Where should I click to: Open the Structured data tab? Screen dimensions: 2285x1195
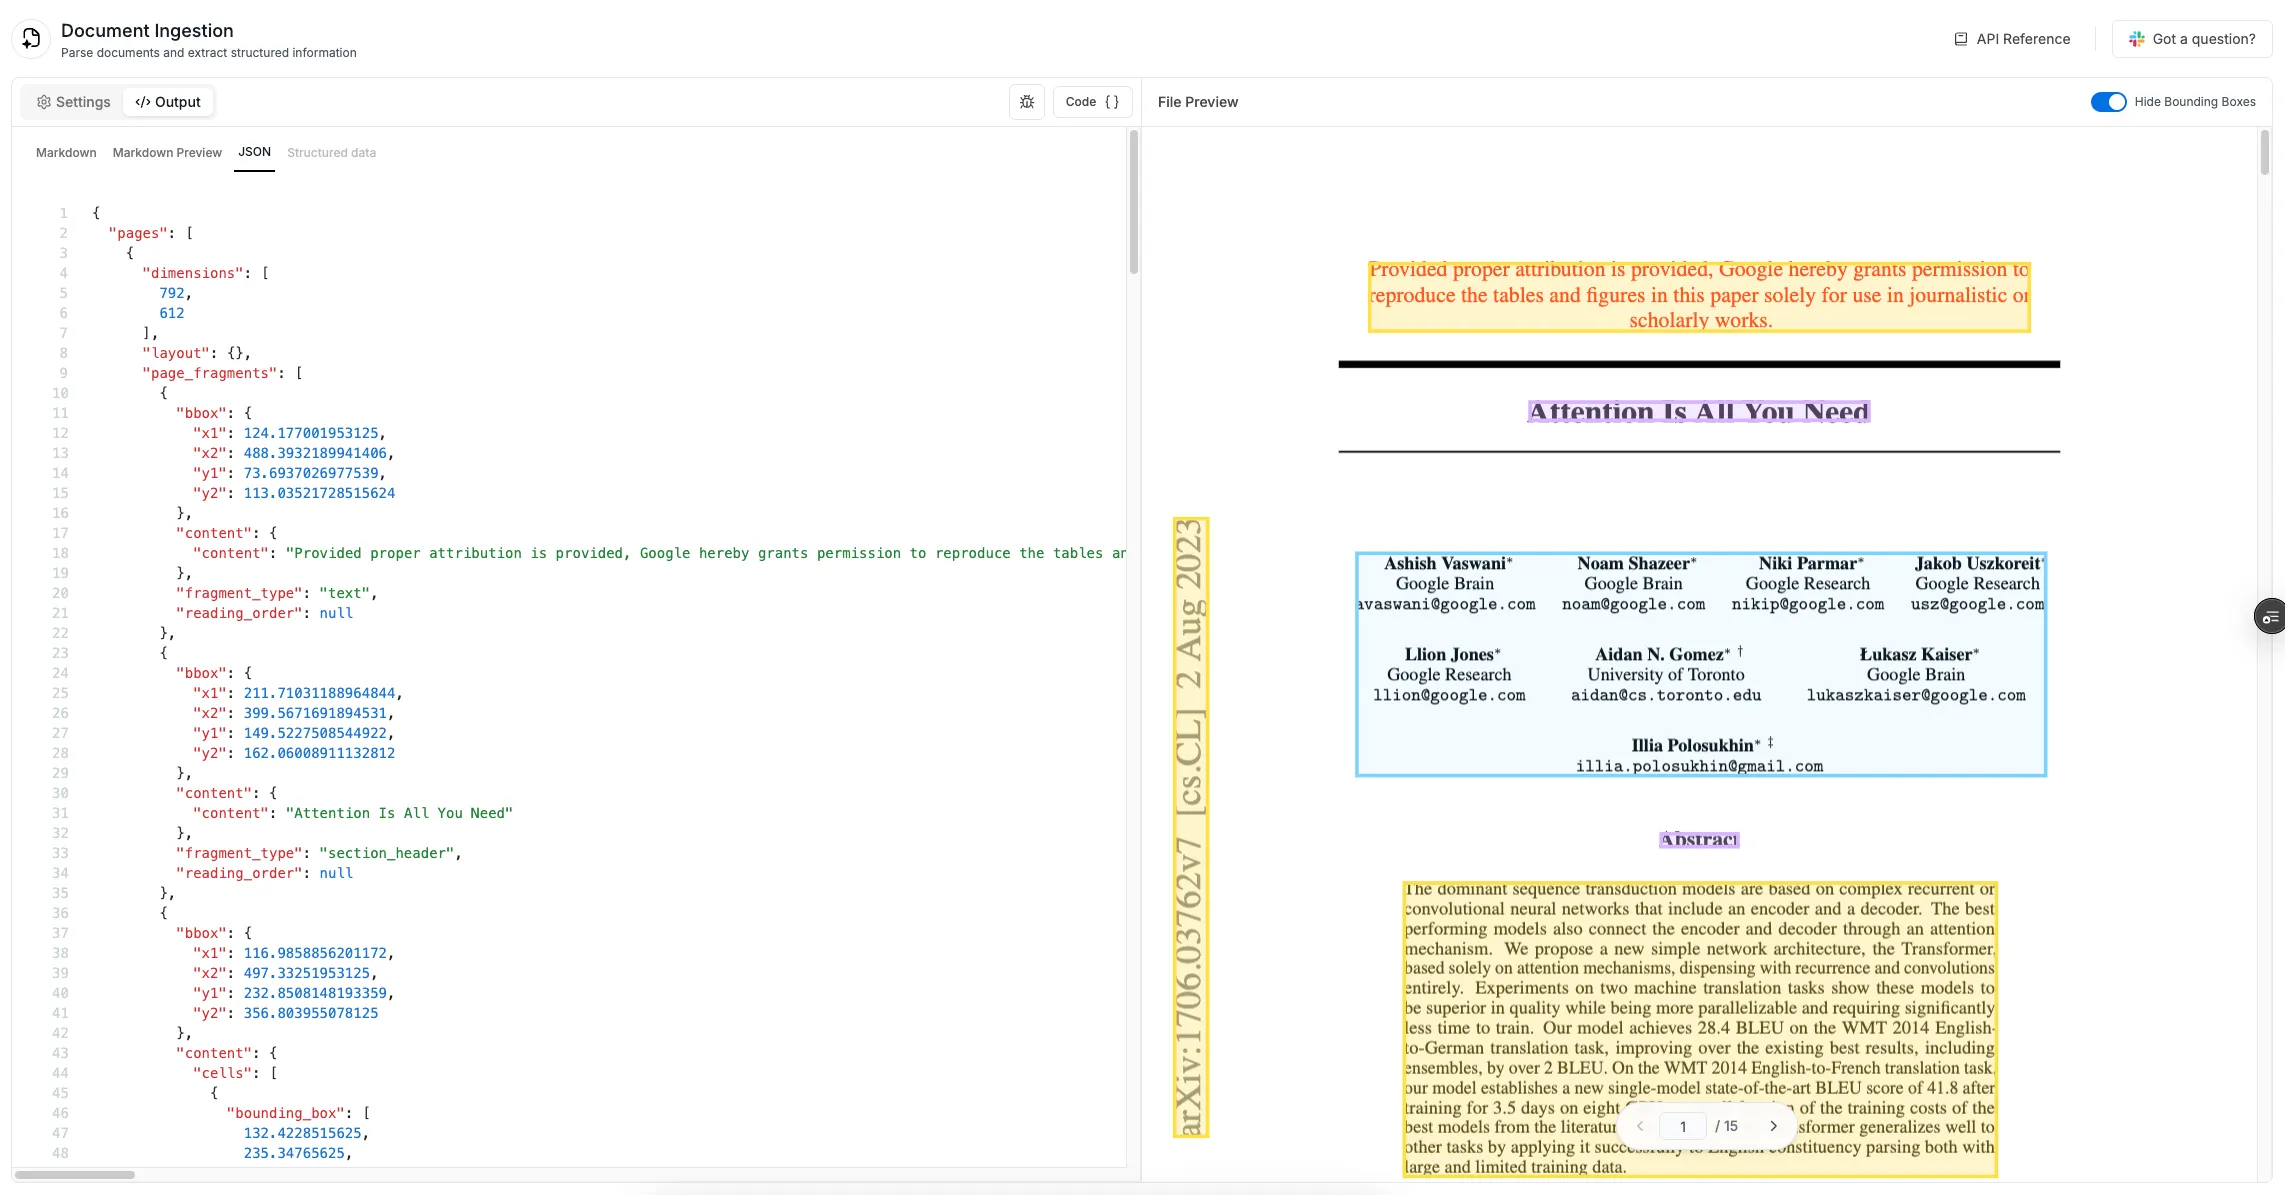tap(332, 153)
